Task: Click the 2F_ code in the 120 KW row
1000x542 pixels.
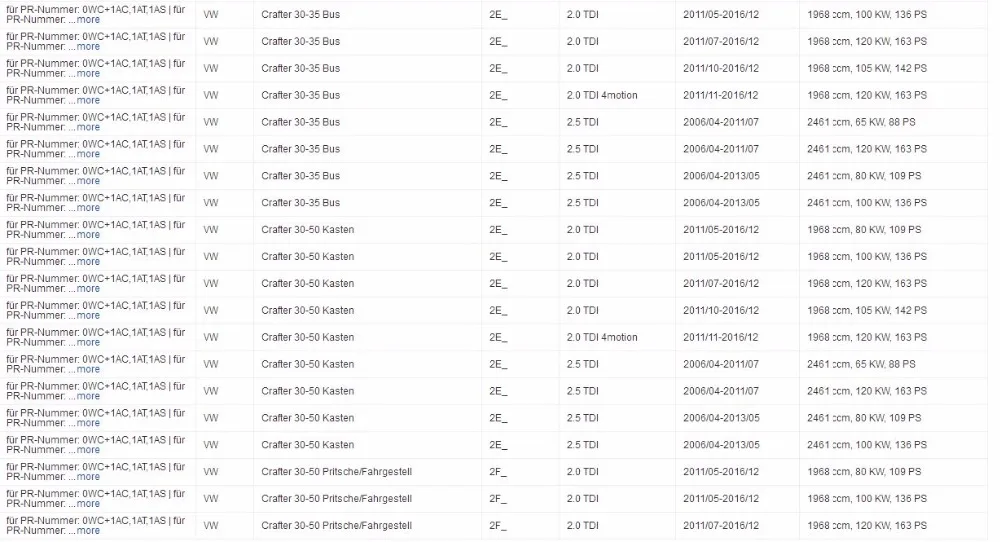Action: [x=497, y=525]
